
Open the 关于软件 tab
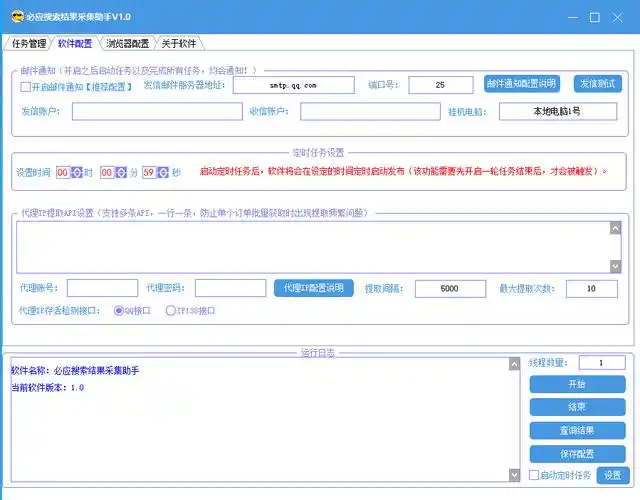pos(179,43)
